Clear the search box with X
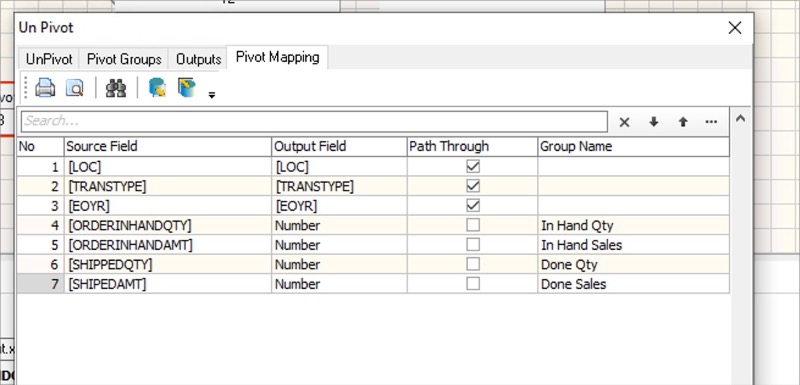Screen dimensions: 800x385 (x=624, y=122)
